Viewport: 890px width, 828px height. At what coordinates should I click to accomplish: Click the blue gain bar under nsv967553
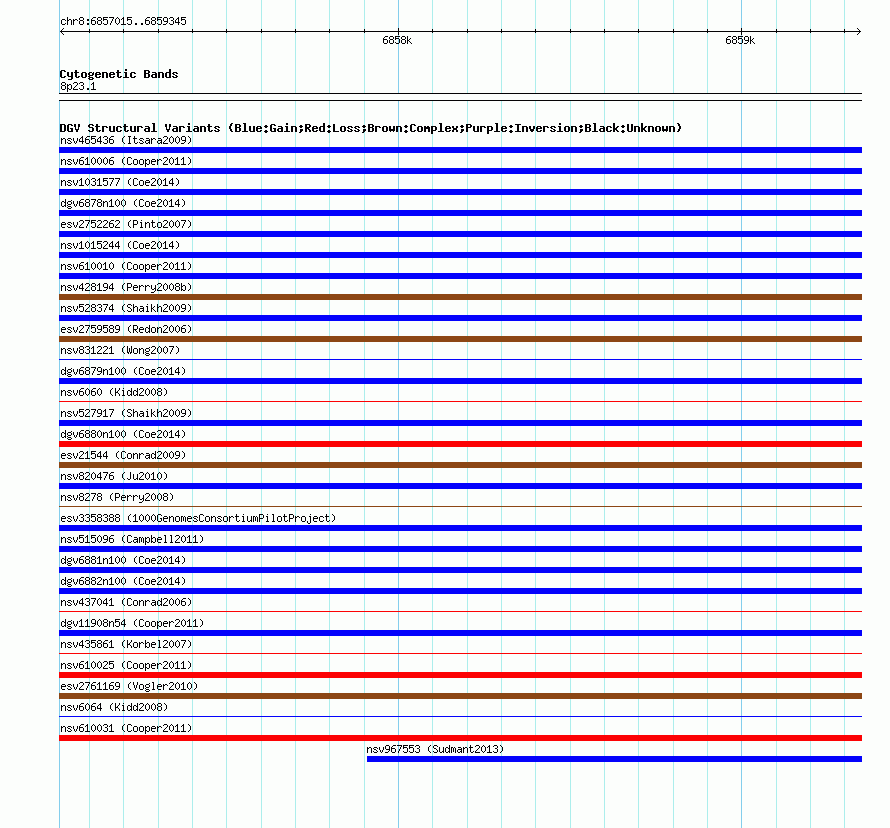(x=614, y=759)
